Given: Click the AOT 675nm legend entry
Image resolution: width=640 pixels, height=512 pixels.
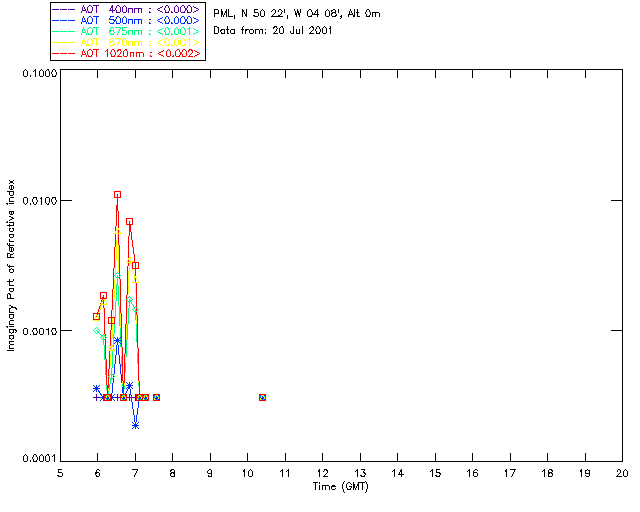Looking at the screenshot, I should [x=127, y=31].
